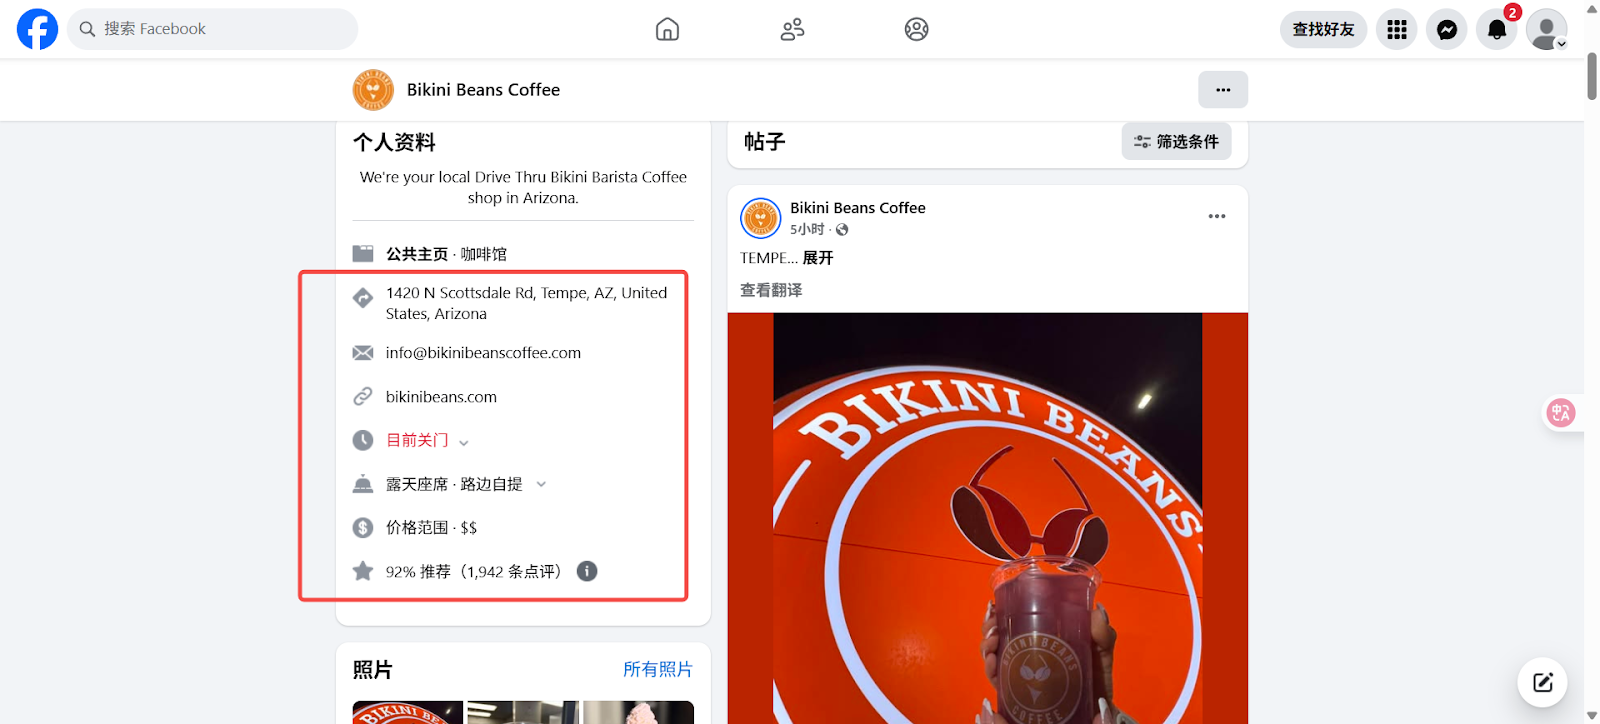The image size is (1600, 724).
Task: Open the Friends tab icon
Action: [792, 29]
